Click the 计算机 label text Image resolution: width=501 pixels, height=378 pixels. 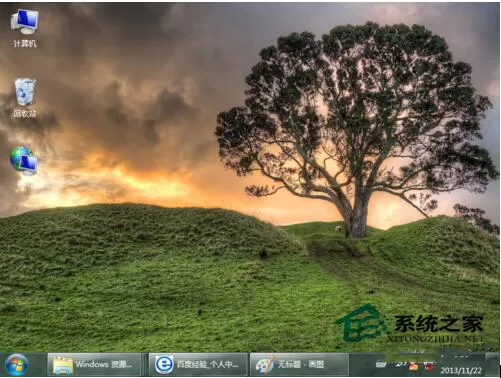[x=25, y=44]
